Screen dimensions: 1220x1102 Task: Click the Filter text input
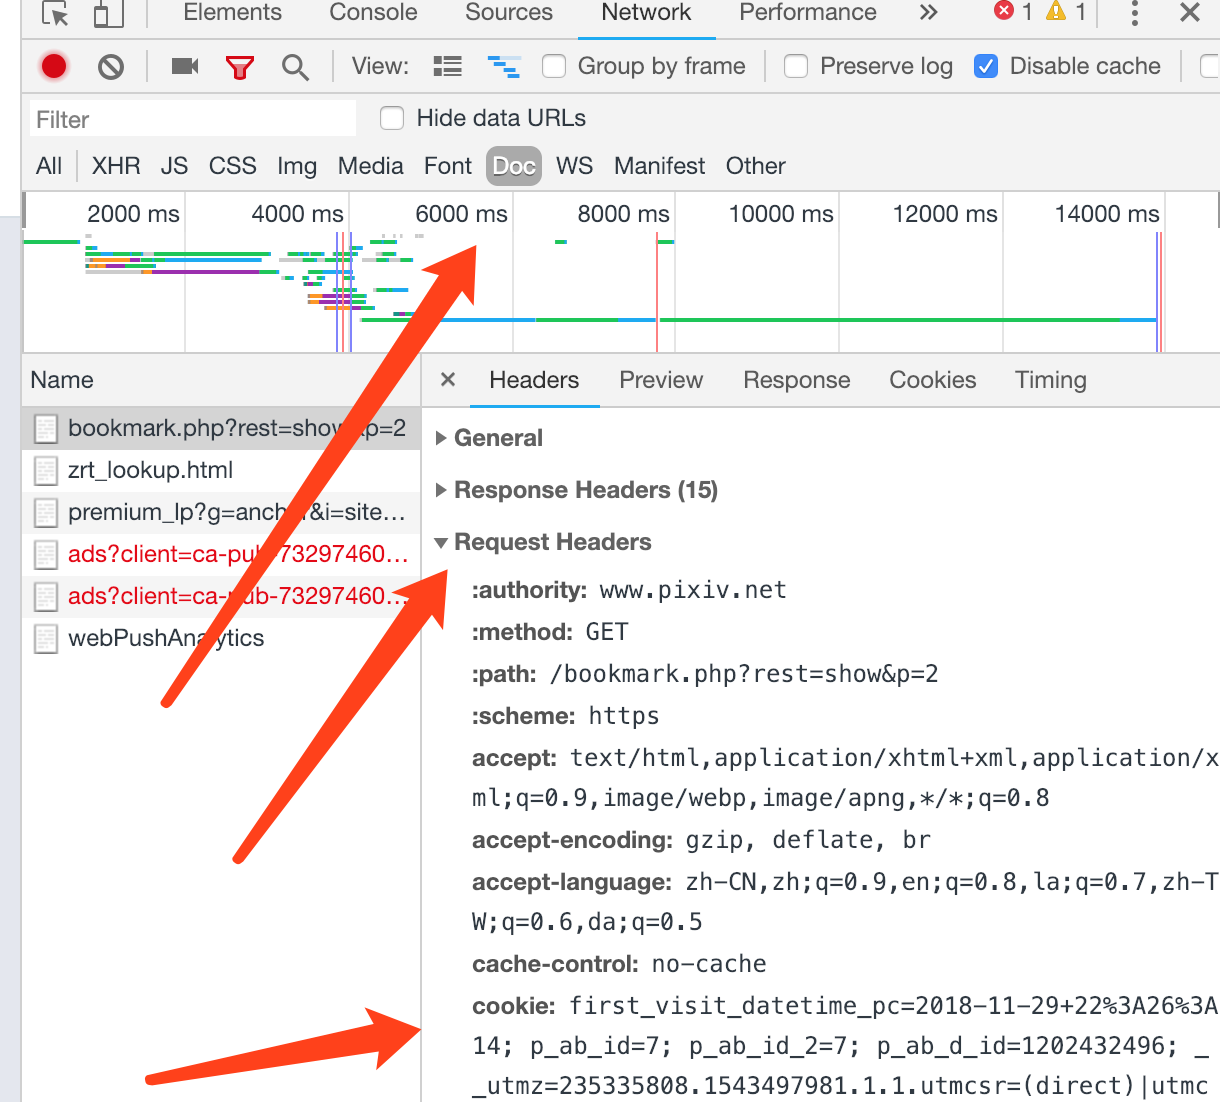point(193,119)
